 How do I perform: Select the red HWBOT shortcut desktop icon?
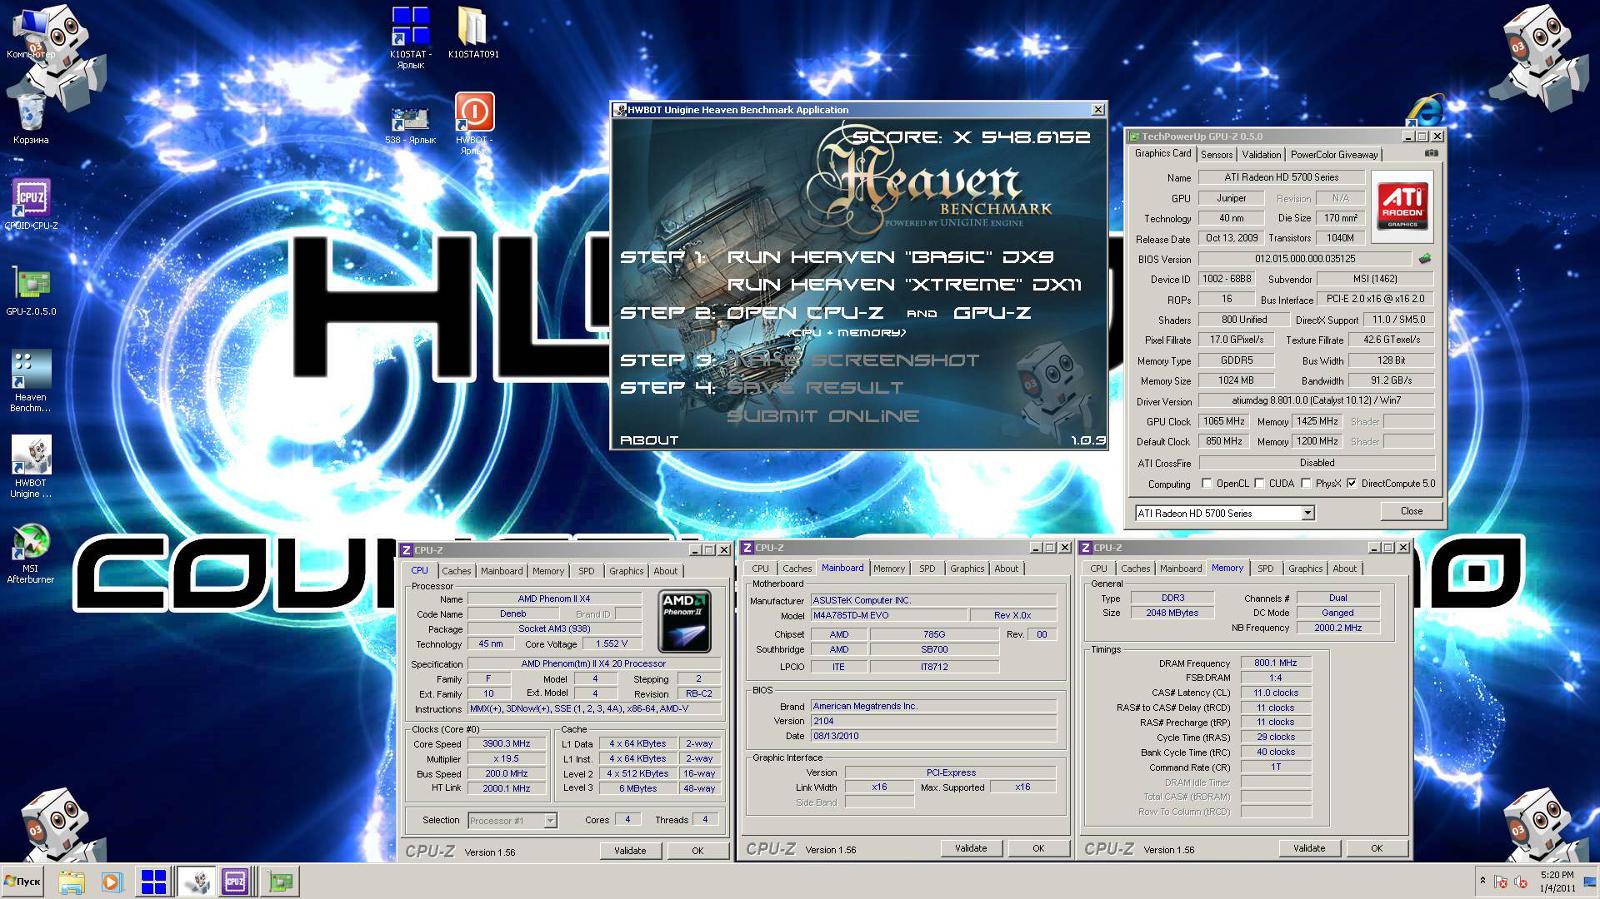474,122
